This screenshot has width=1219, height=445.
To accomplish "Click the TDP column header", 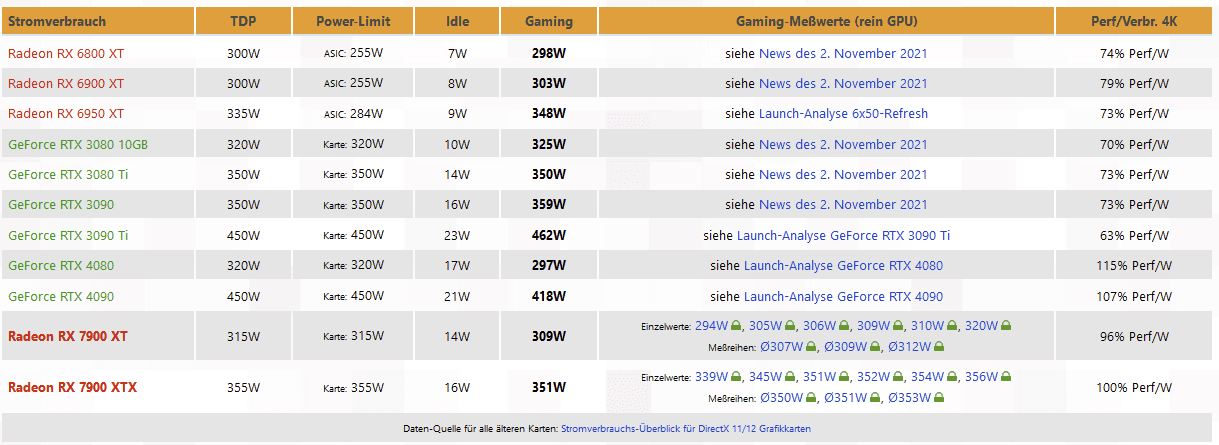I will [x=242, y=20].
